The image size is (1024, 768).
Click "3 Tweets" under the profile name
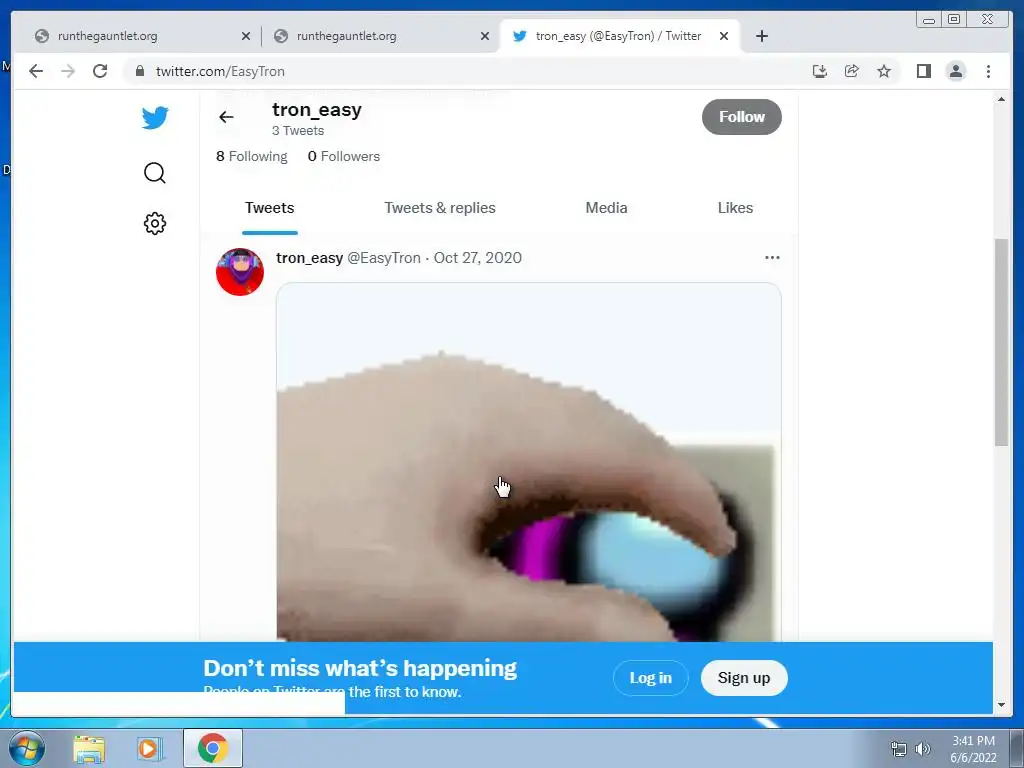(298, 131)
